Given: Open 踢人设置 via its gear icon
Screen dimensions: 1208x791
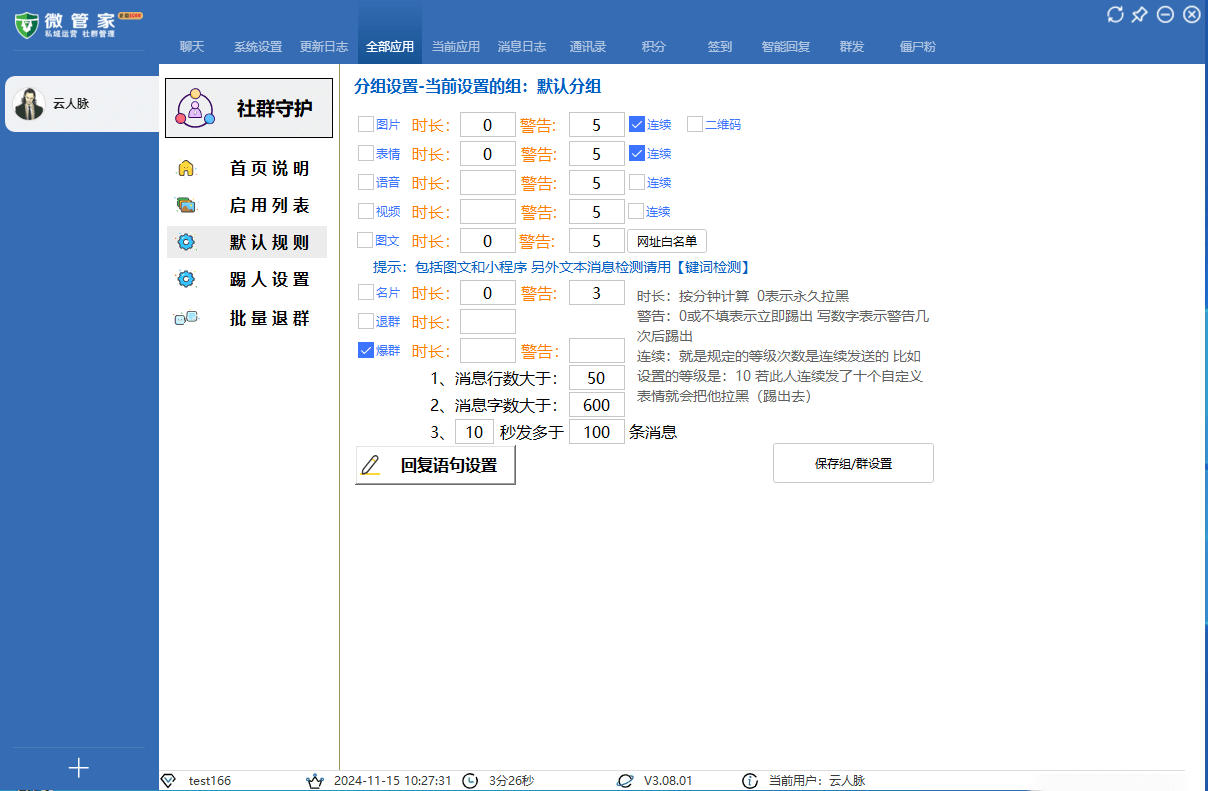Looking at the screenshot, I should tap(186, 278).
